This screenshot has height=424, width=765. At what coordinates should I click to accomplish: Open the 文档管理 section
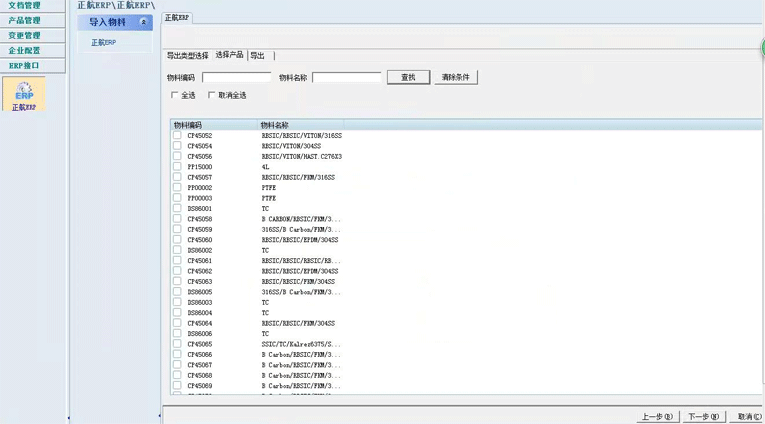point(25,6)
